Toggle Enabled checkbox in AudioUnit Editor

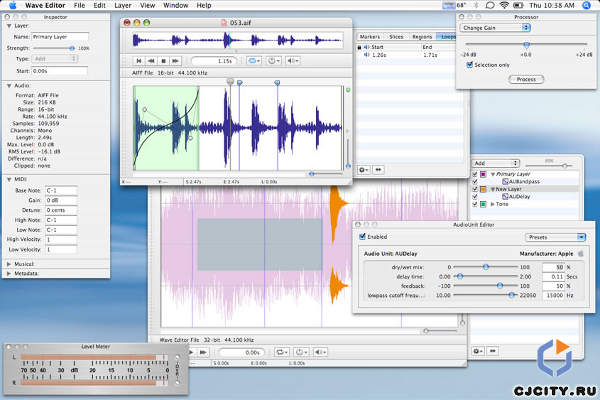pos(362,237)
